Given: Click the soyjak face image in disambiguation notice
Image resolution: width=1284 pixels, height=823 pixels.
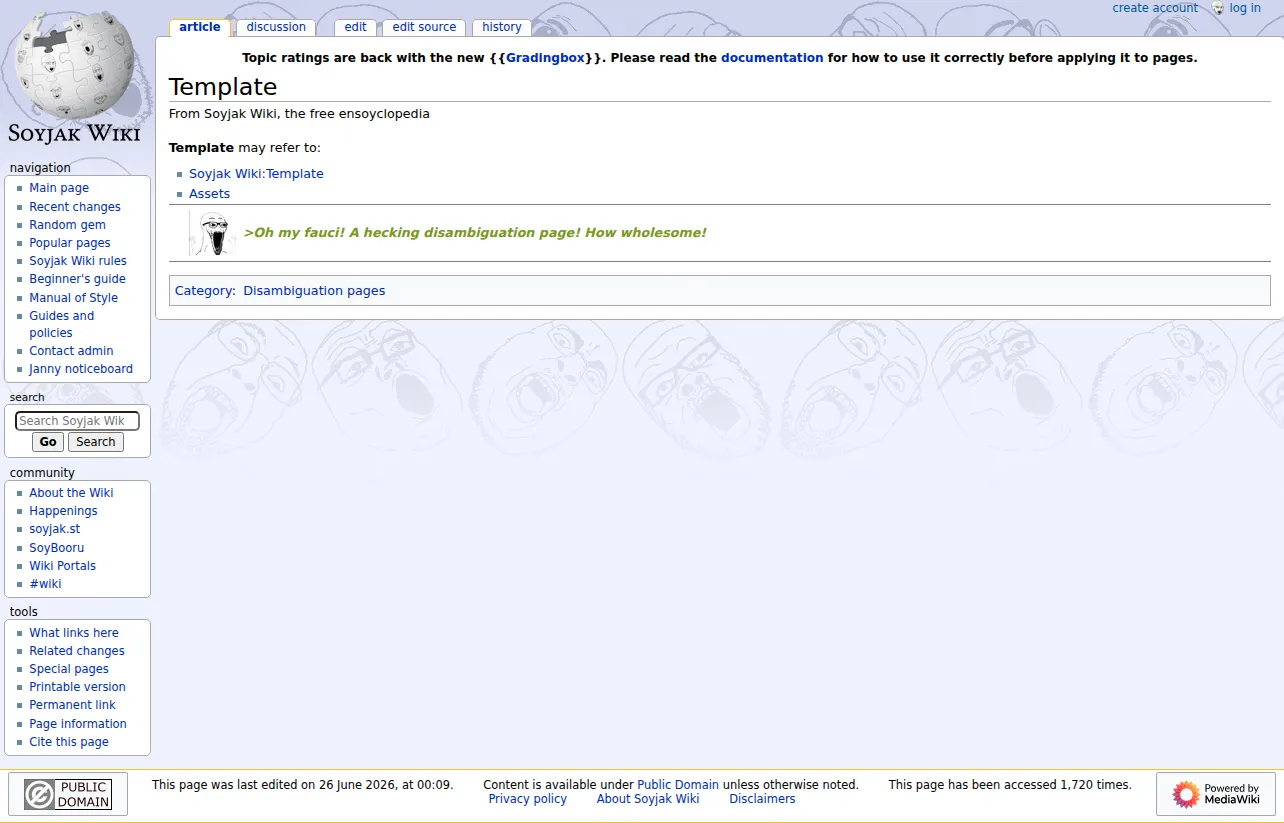Looking at the screenshot, I should pyautogui.click(x=213, y=233).
